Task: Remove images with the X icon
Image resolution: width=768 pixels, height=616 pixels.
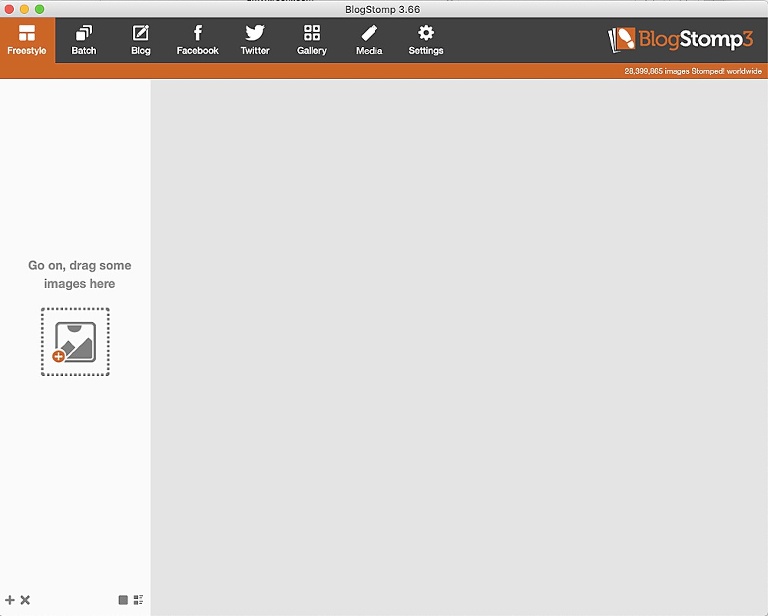Action: (25, 600)
